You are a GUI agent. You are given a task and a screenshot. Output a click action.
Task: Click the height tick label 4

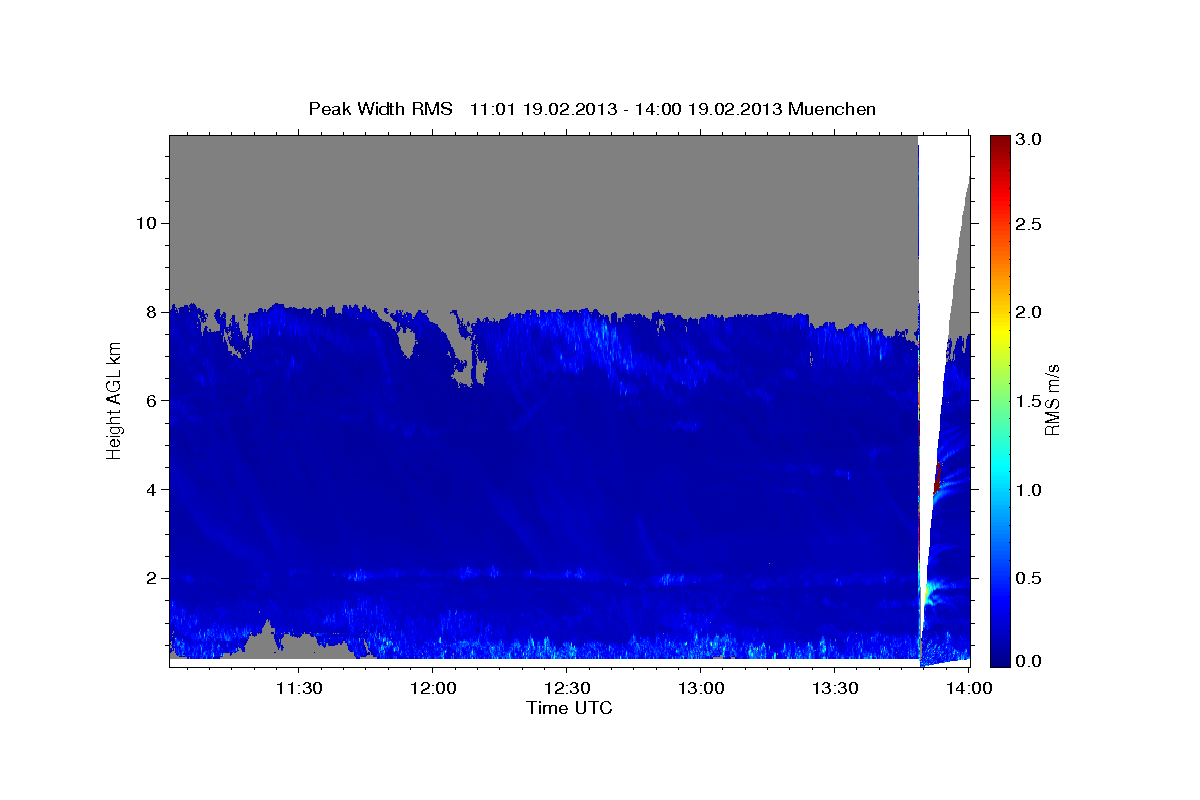[x=150, y=489]
